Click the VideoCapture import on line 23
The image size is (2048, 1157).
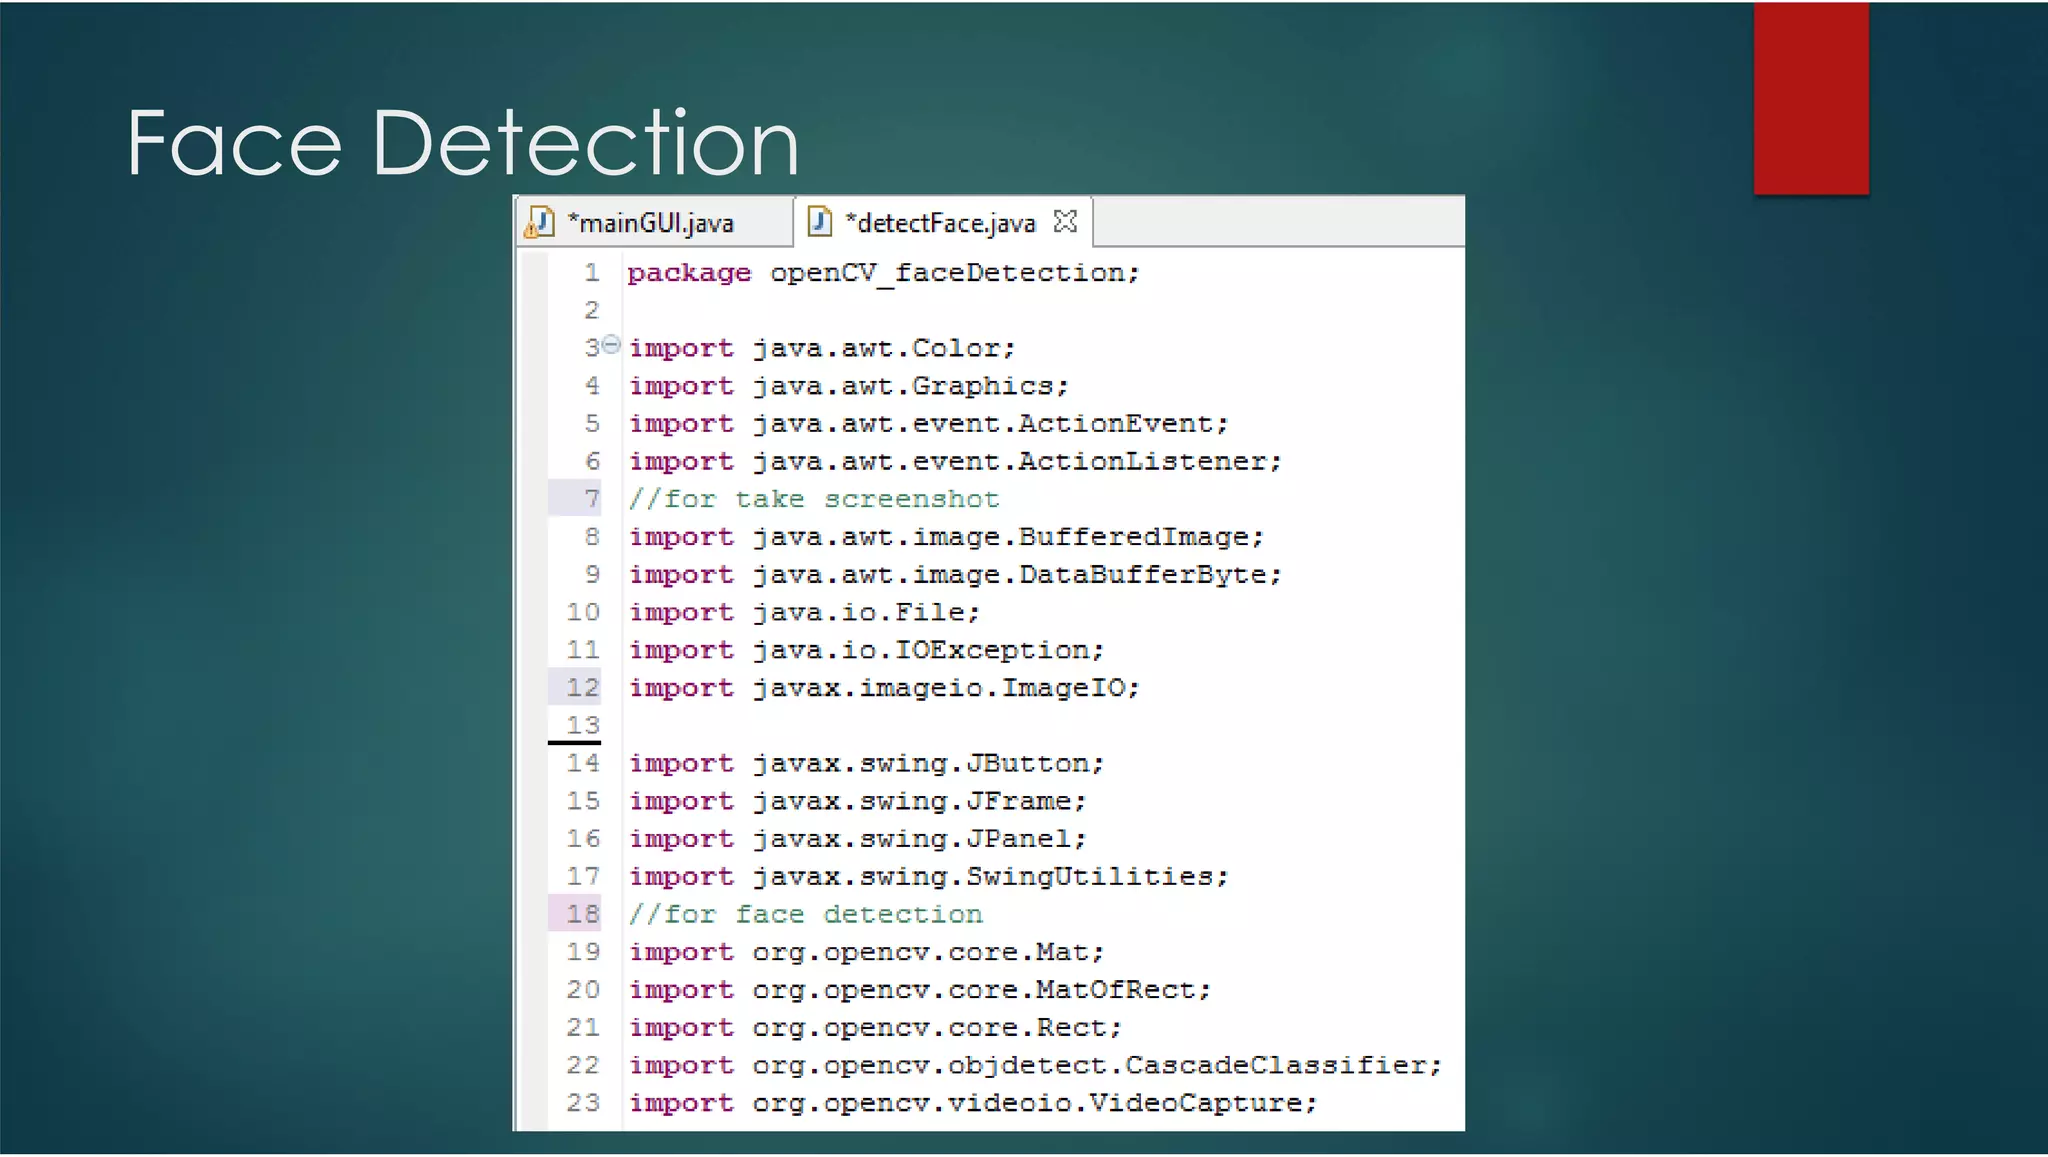973,1103
